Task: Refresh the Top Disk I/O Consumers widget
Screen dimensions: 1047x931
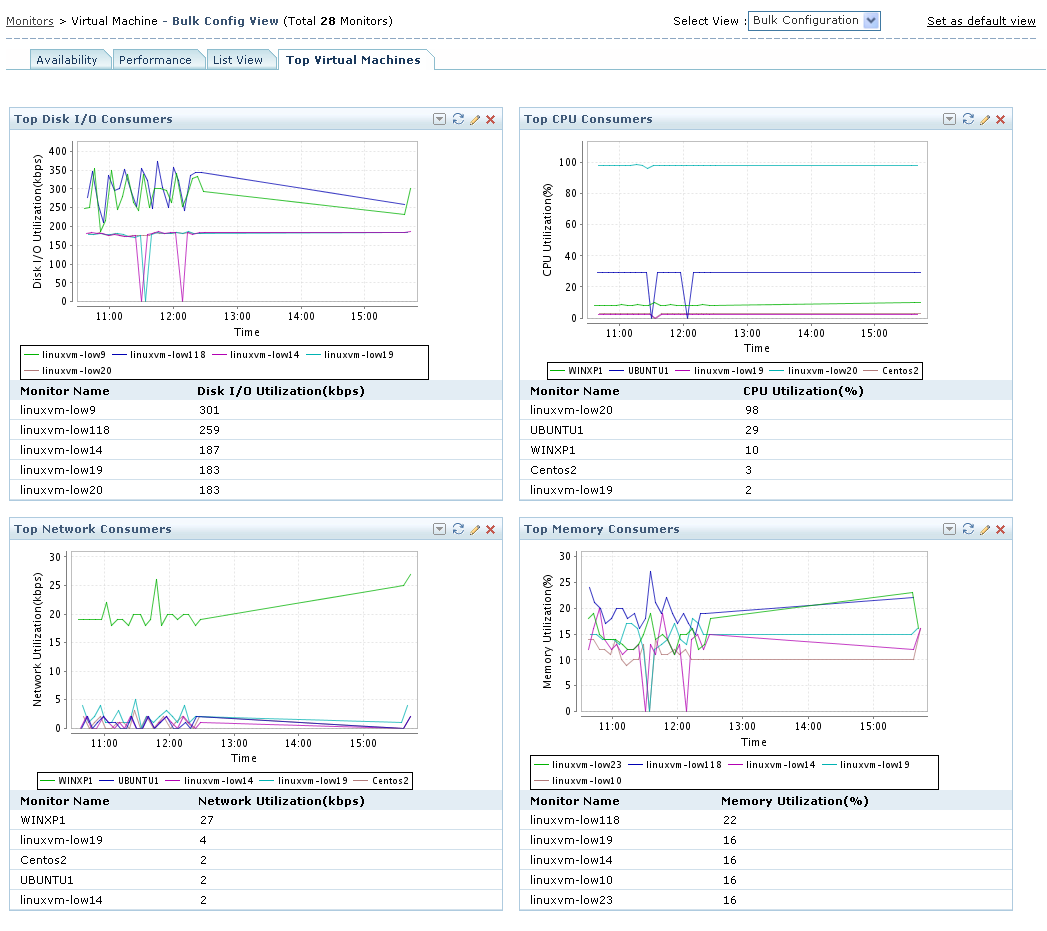Action: tap(458, 119)
